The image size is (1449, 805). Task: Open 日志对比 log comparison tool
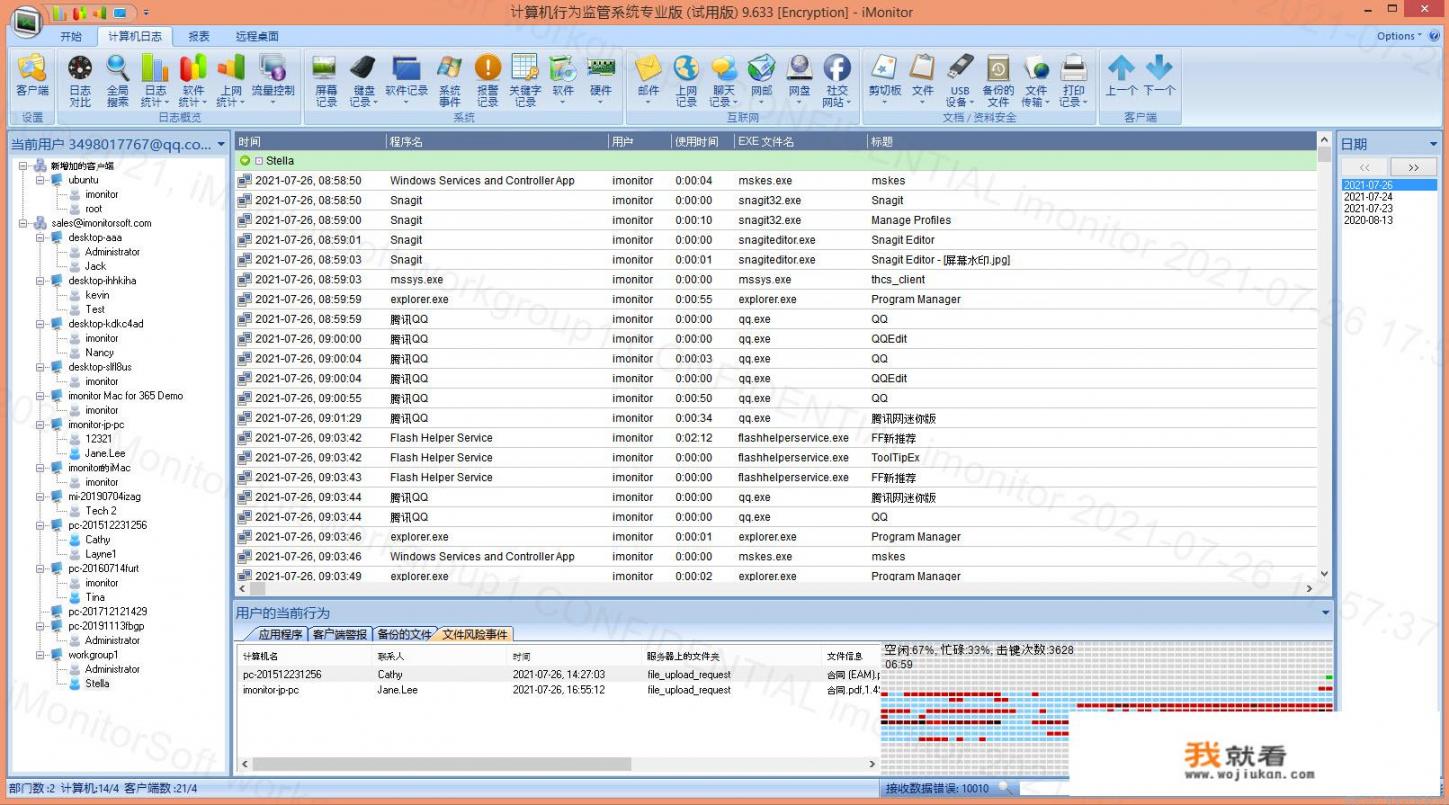[80, 79]
